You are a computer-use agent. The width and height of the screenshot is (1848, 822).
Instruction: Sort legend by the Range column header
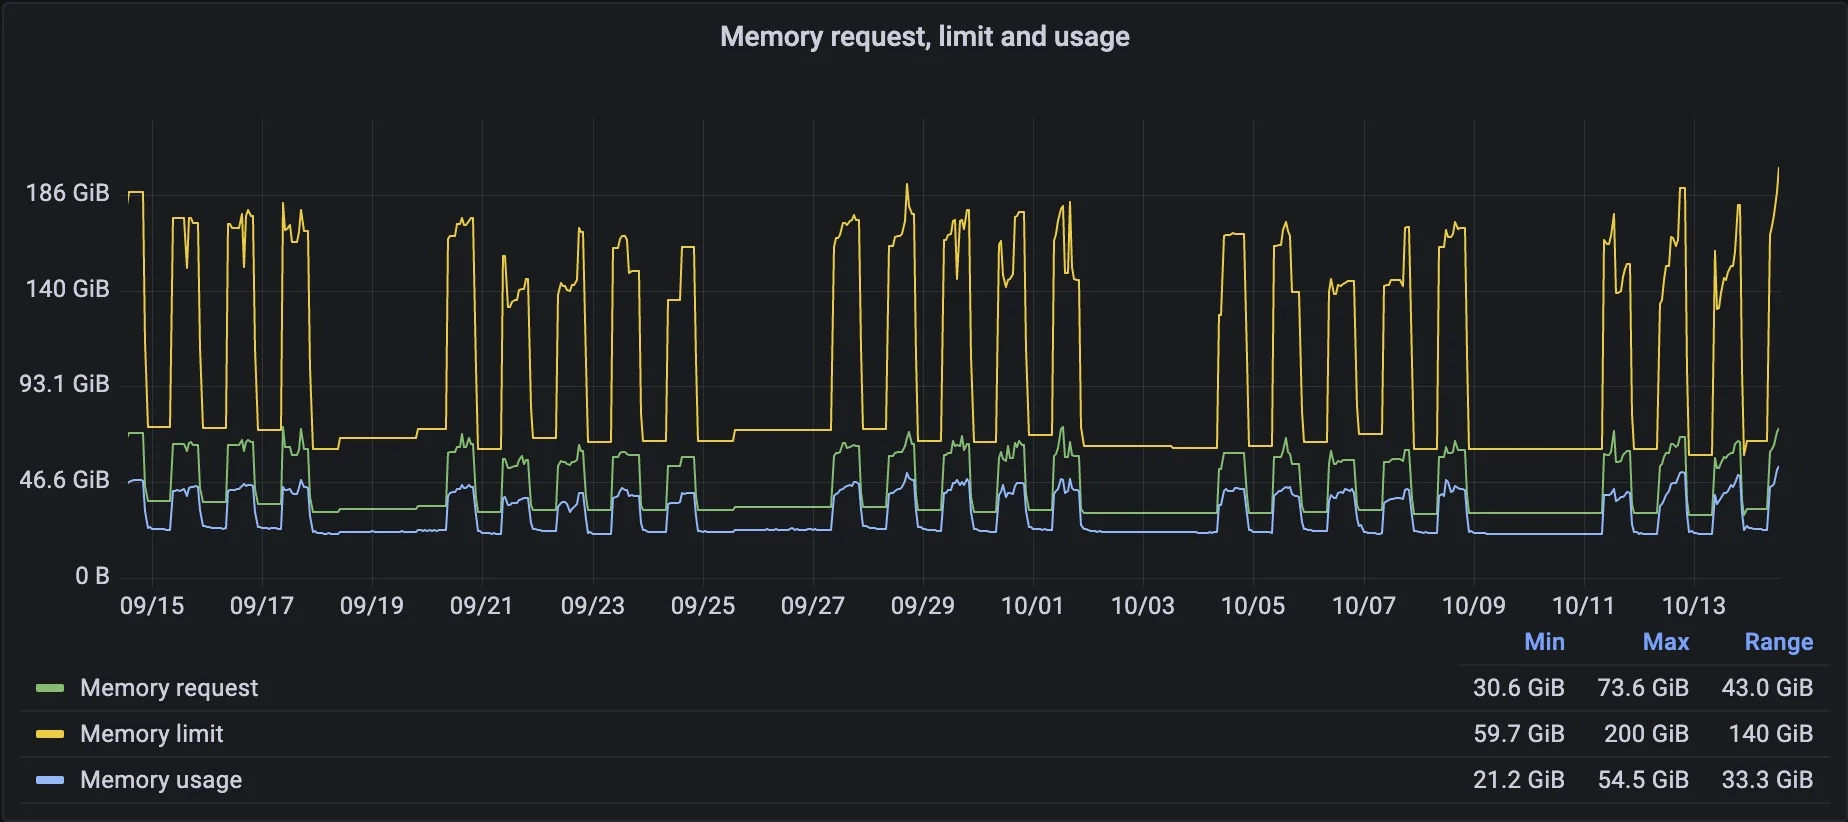coord(1778,642)
